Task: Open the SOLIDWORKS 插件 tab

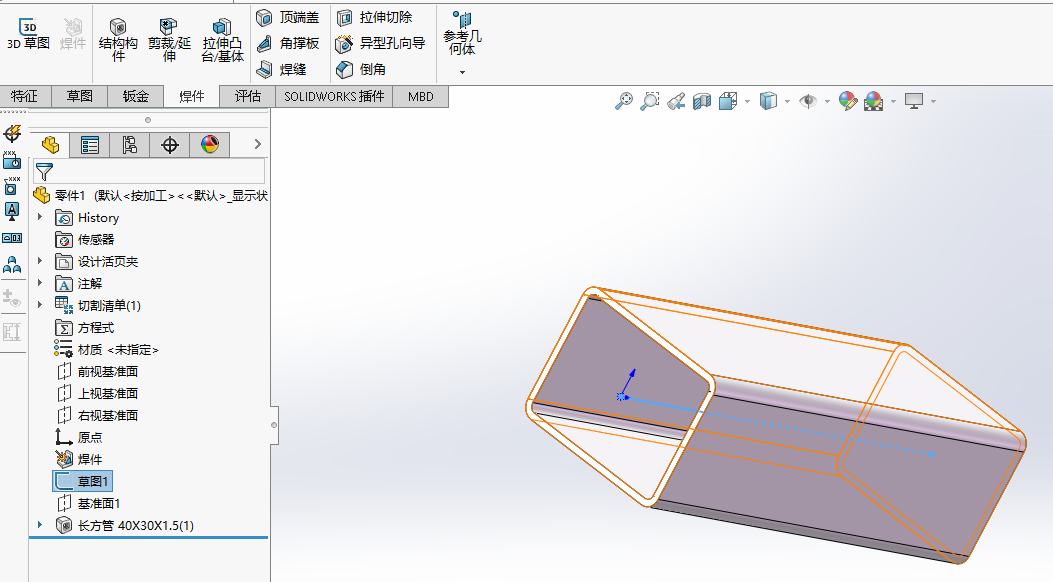Action: pos(334,97)
